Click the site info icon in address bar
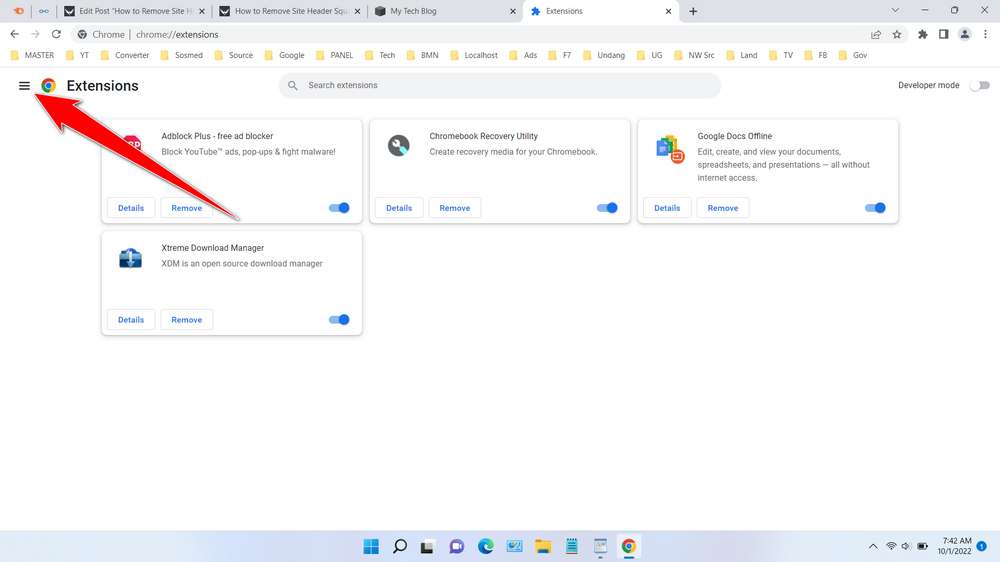The image size is (1000, 562). pyautogui.click(x=82, y=34)
